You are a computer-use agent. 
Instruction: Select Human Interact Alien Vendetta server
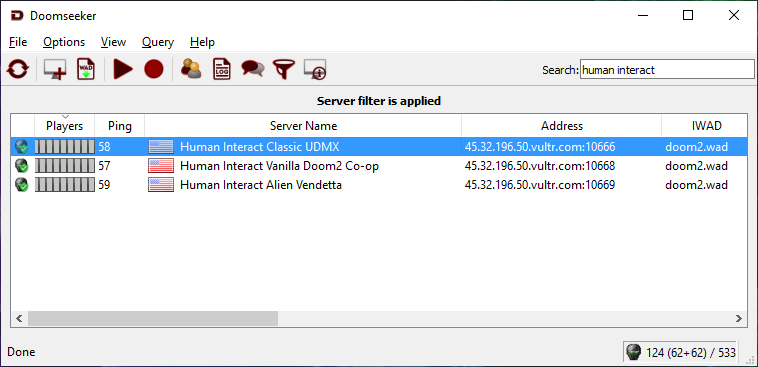261,185
